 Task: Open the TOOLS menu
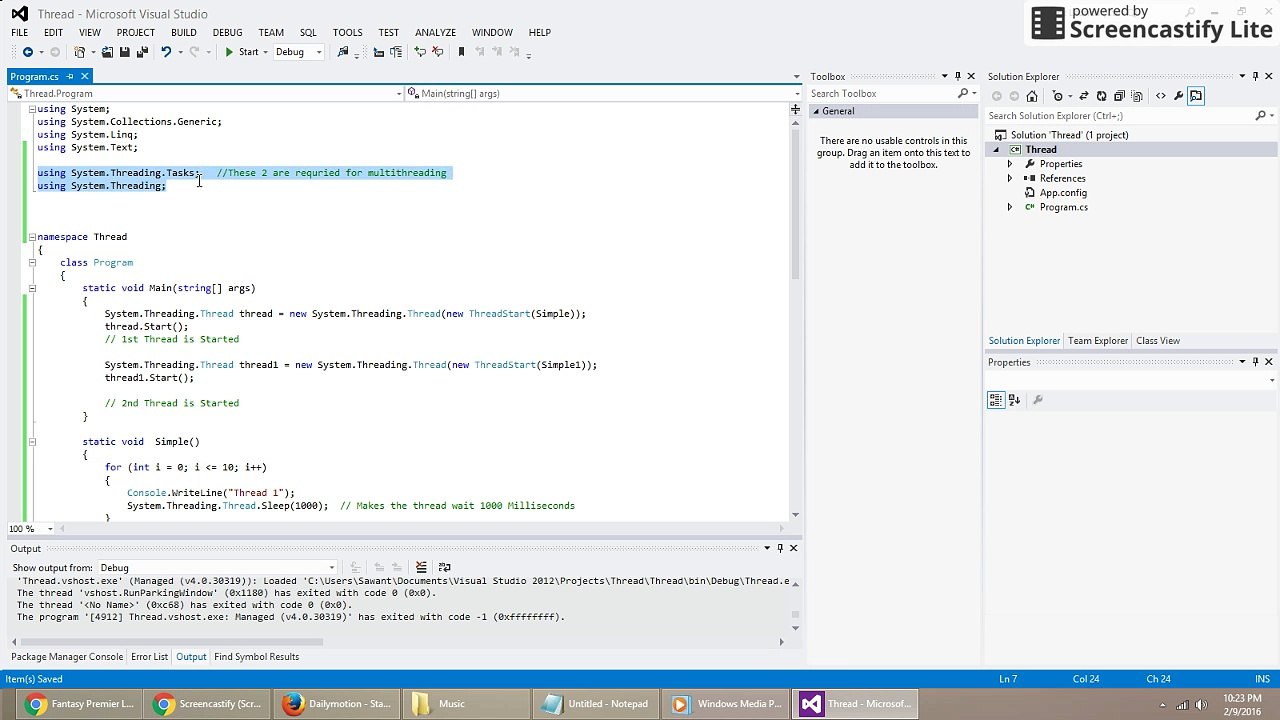[x=347, y=32]
